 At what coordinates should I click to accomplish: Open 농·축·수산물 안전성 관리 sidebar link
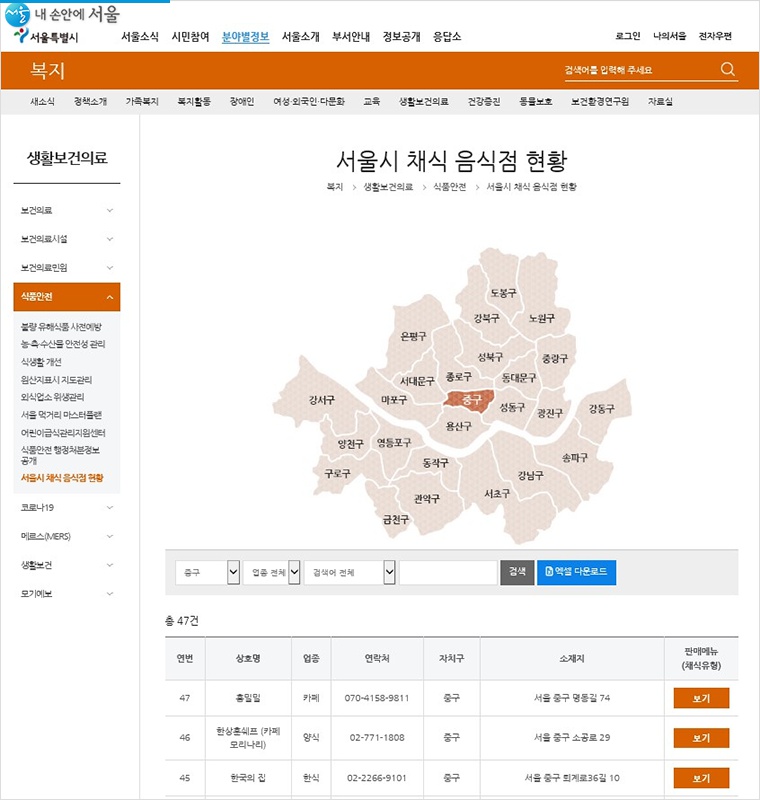tap(63, 344)
